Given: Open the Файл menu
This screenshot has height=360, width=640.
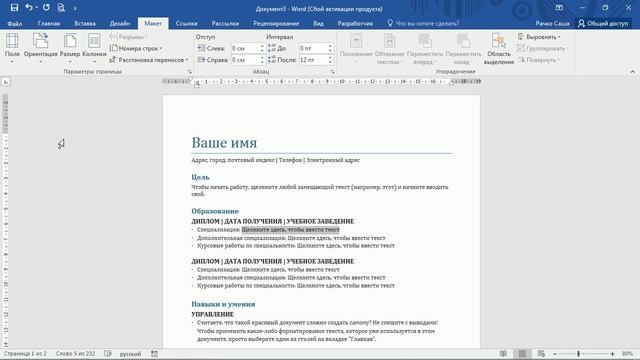Looking at the screenshot, I should [15, 24].
